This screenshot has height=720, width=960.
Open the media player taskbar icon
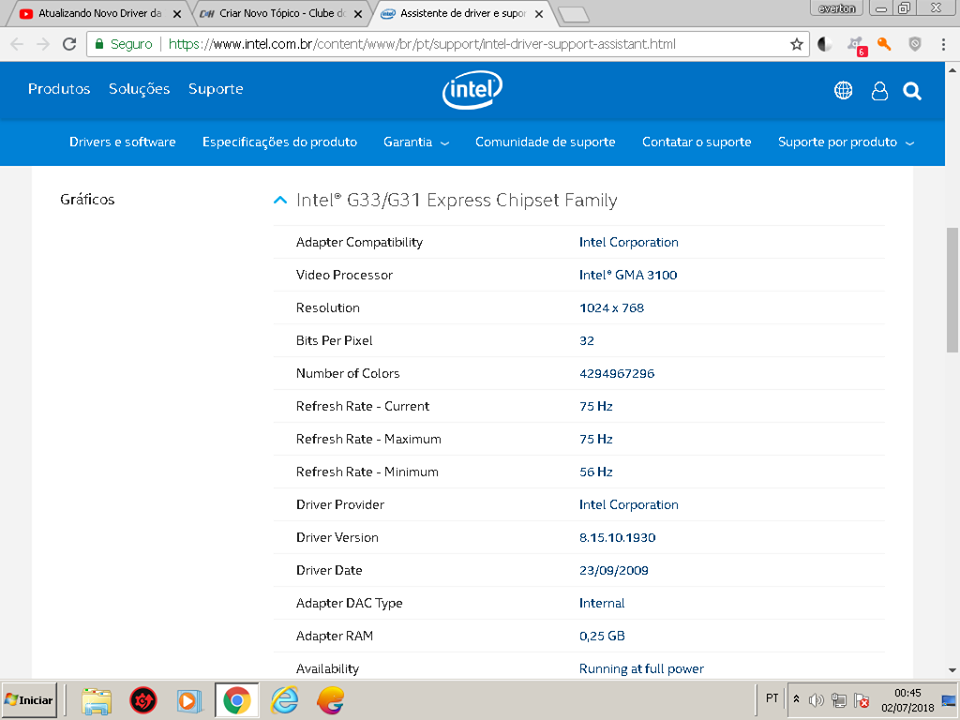tap(189, 700)
